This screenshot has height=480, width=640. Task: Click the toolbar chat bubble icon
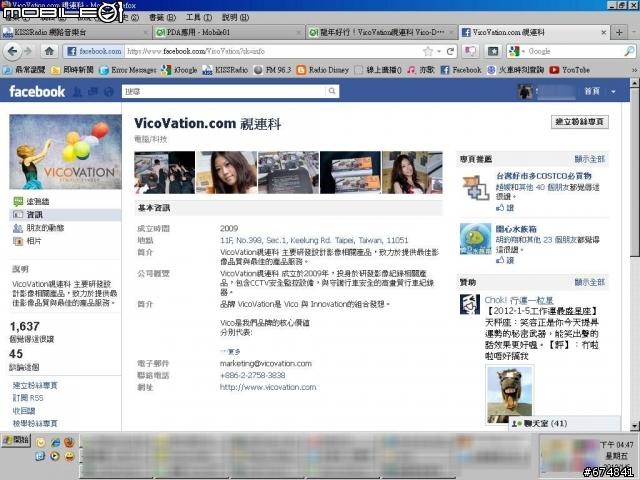[471, 51]
